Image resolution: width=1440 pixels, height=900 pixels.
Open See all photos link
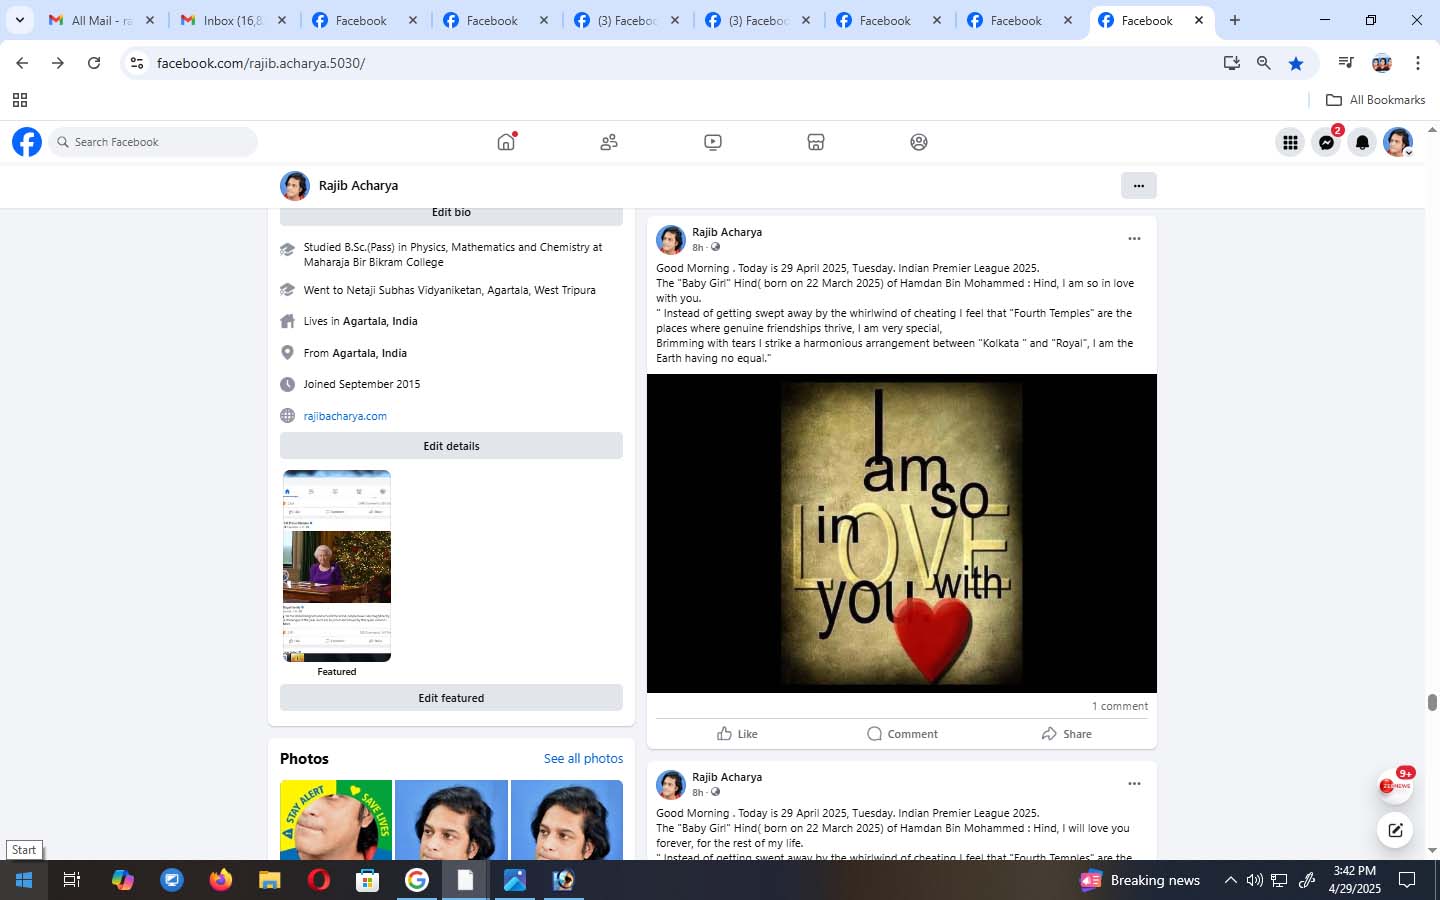583,759
